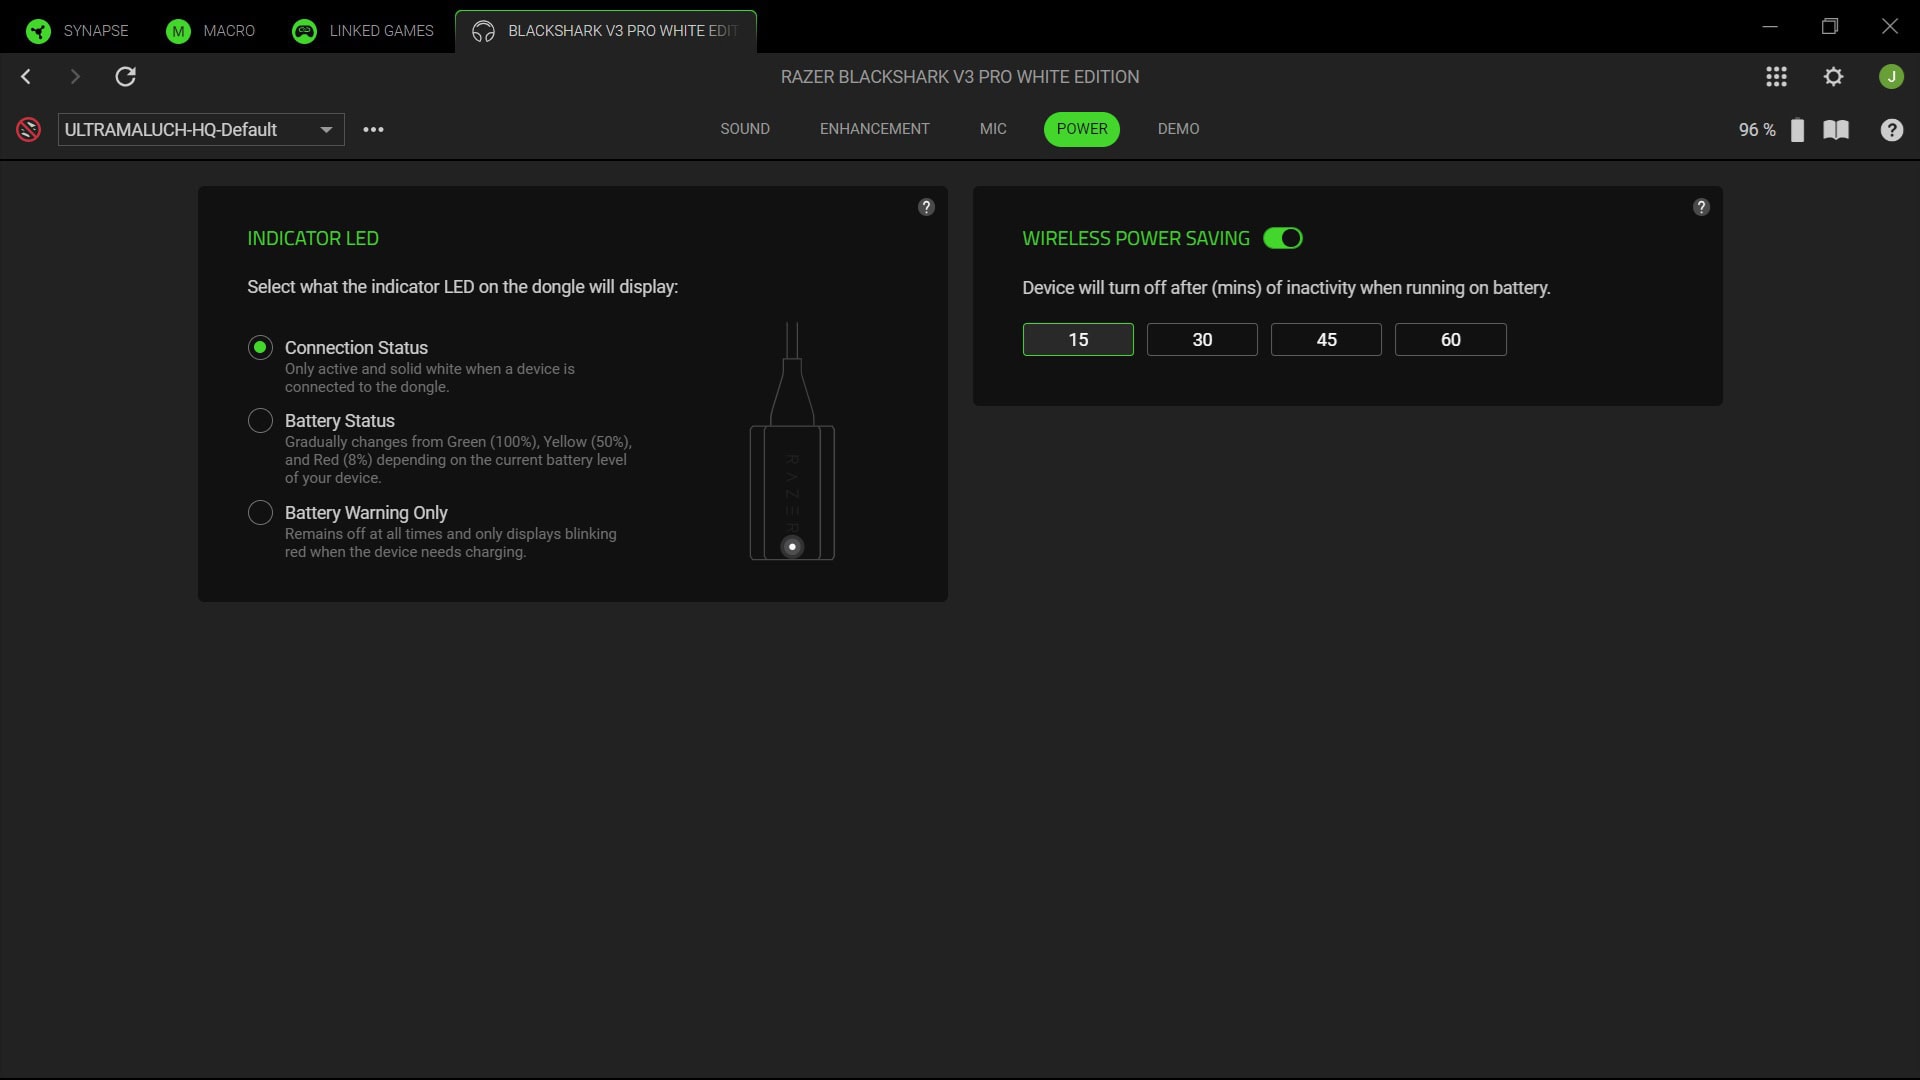
Task: Go forward with the right arrow
Action: (x=75, y=77)
